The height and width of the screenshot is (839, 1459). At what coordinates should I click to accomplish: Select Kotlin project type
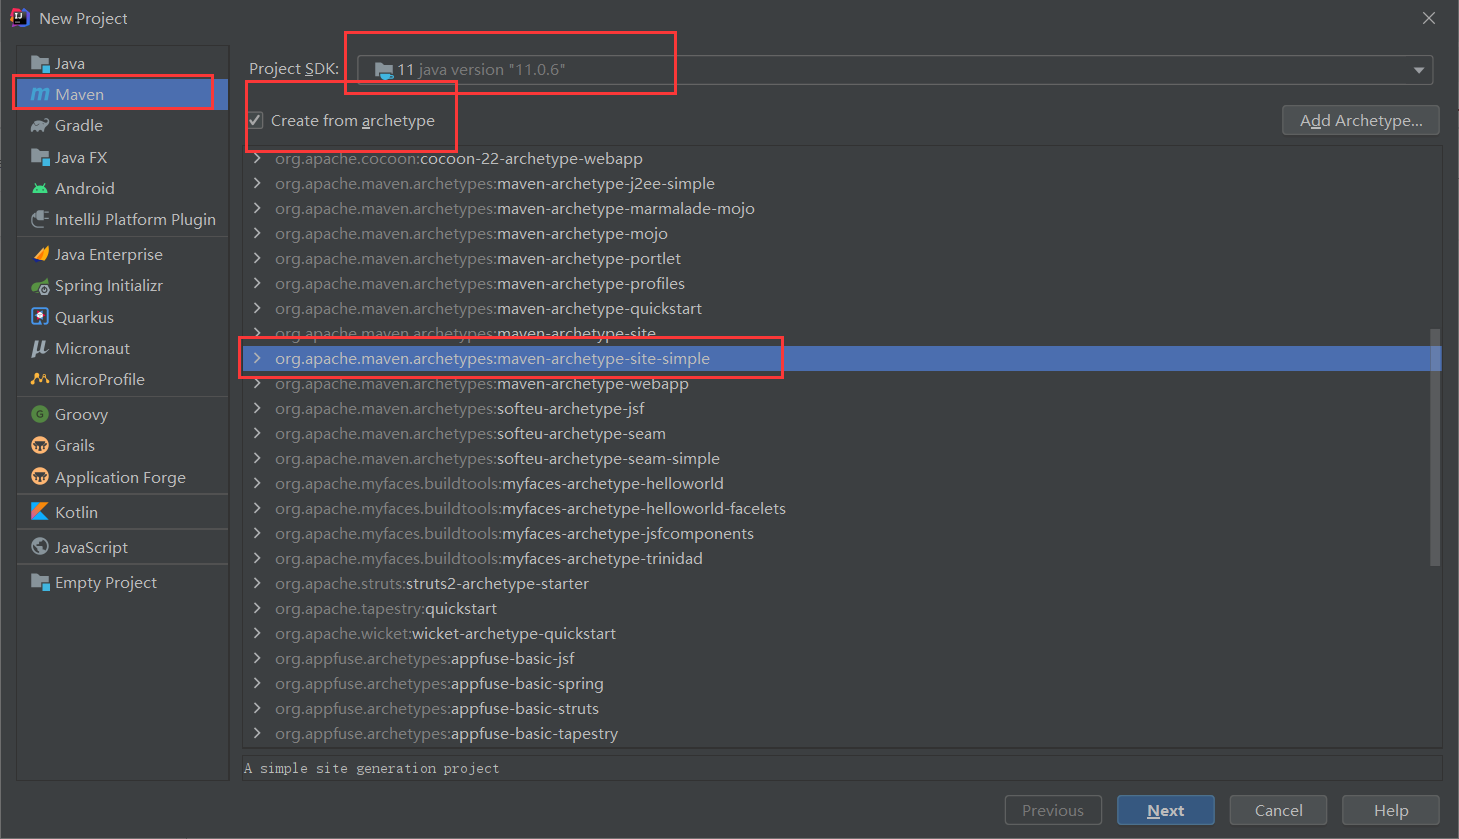[x=122, y=512]
